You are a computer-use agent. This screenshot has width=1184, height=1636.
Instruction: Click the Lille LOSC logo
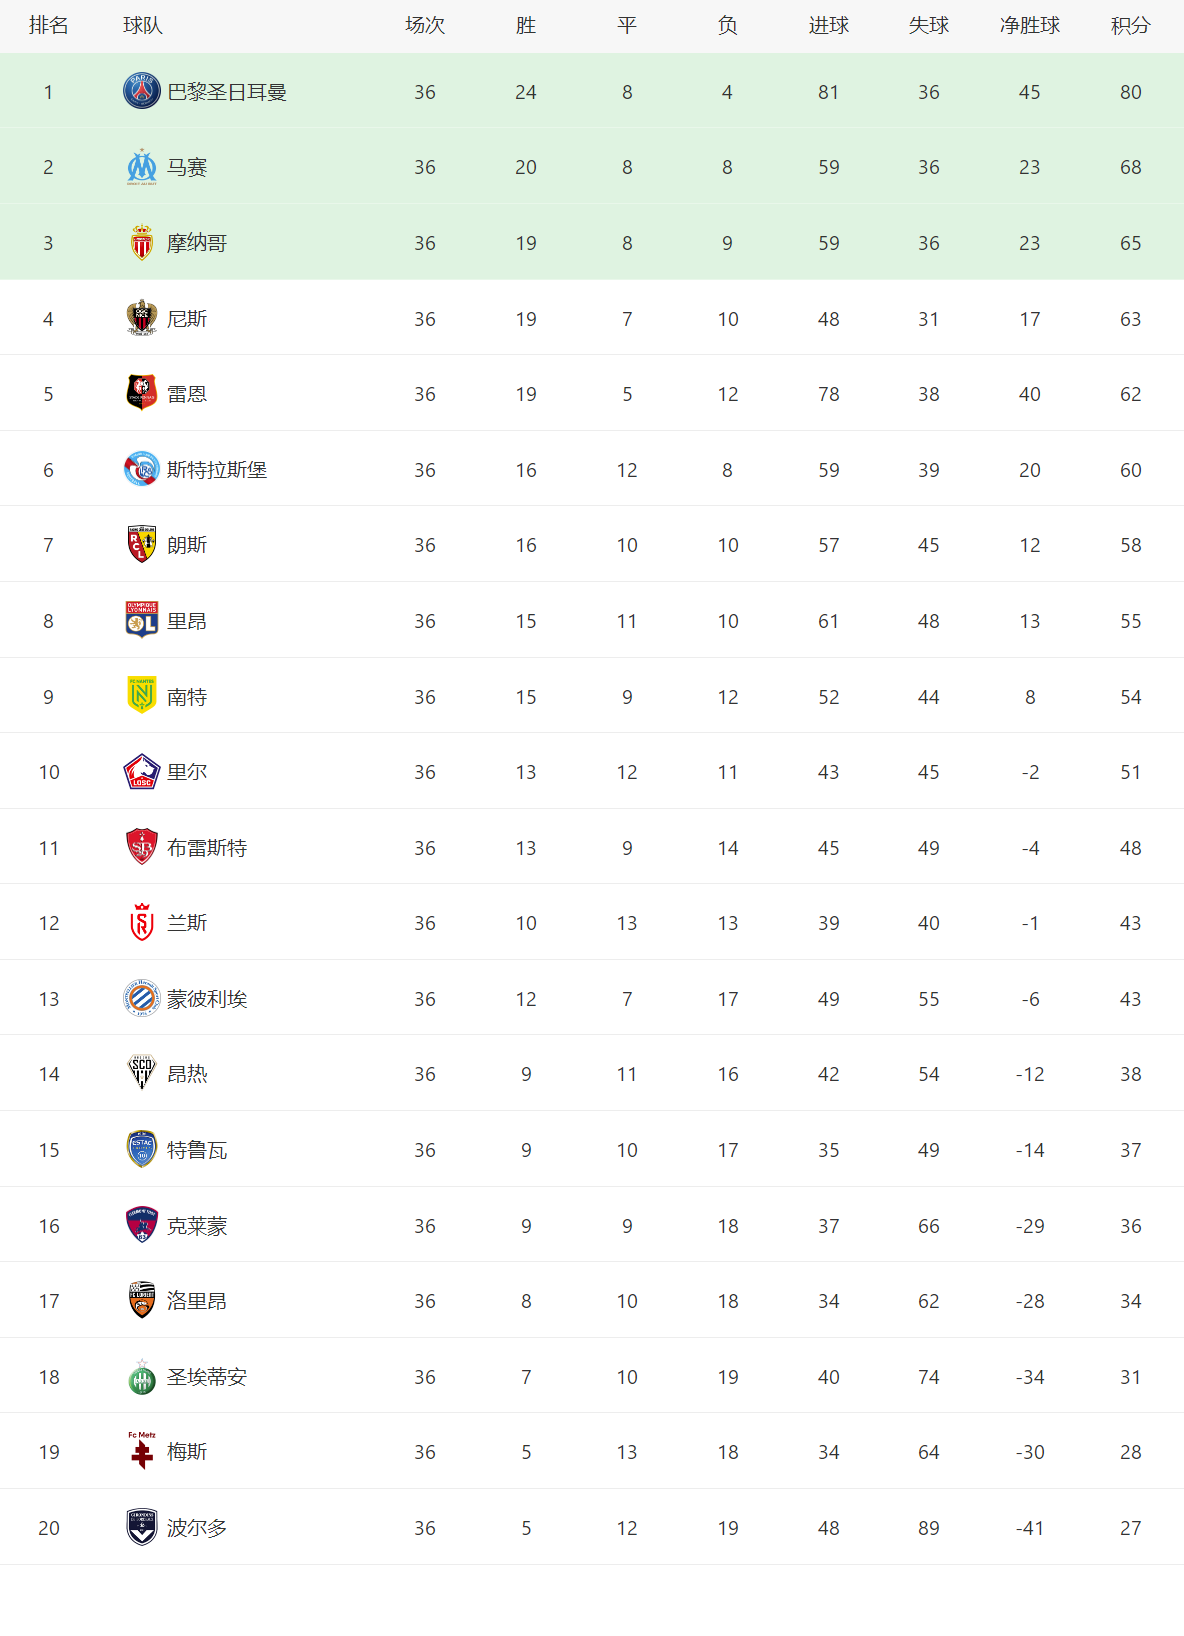pos(142,771)
